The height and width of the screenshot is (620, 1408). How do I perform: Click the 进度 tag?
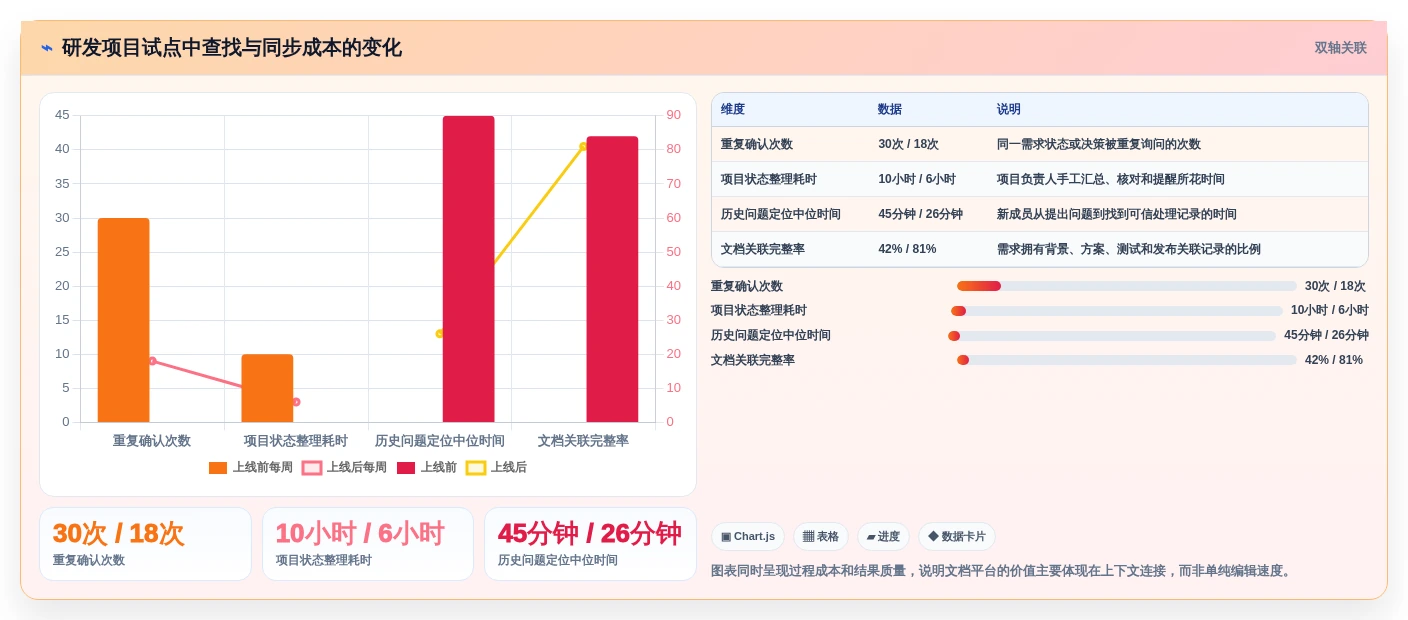click(883, 537)
